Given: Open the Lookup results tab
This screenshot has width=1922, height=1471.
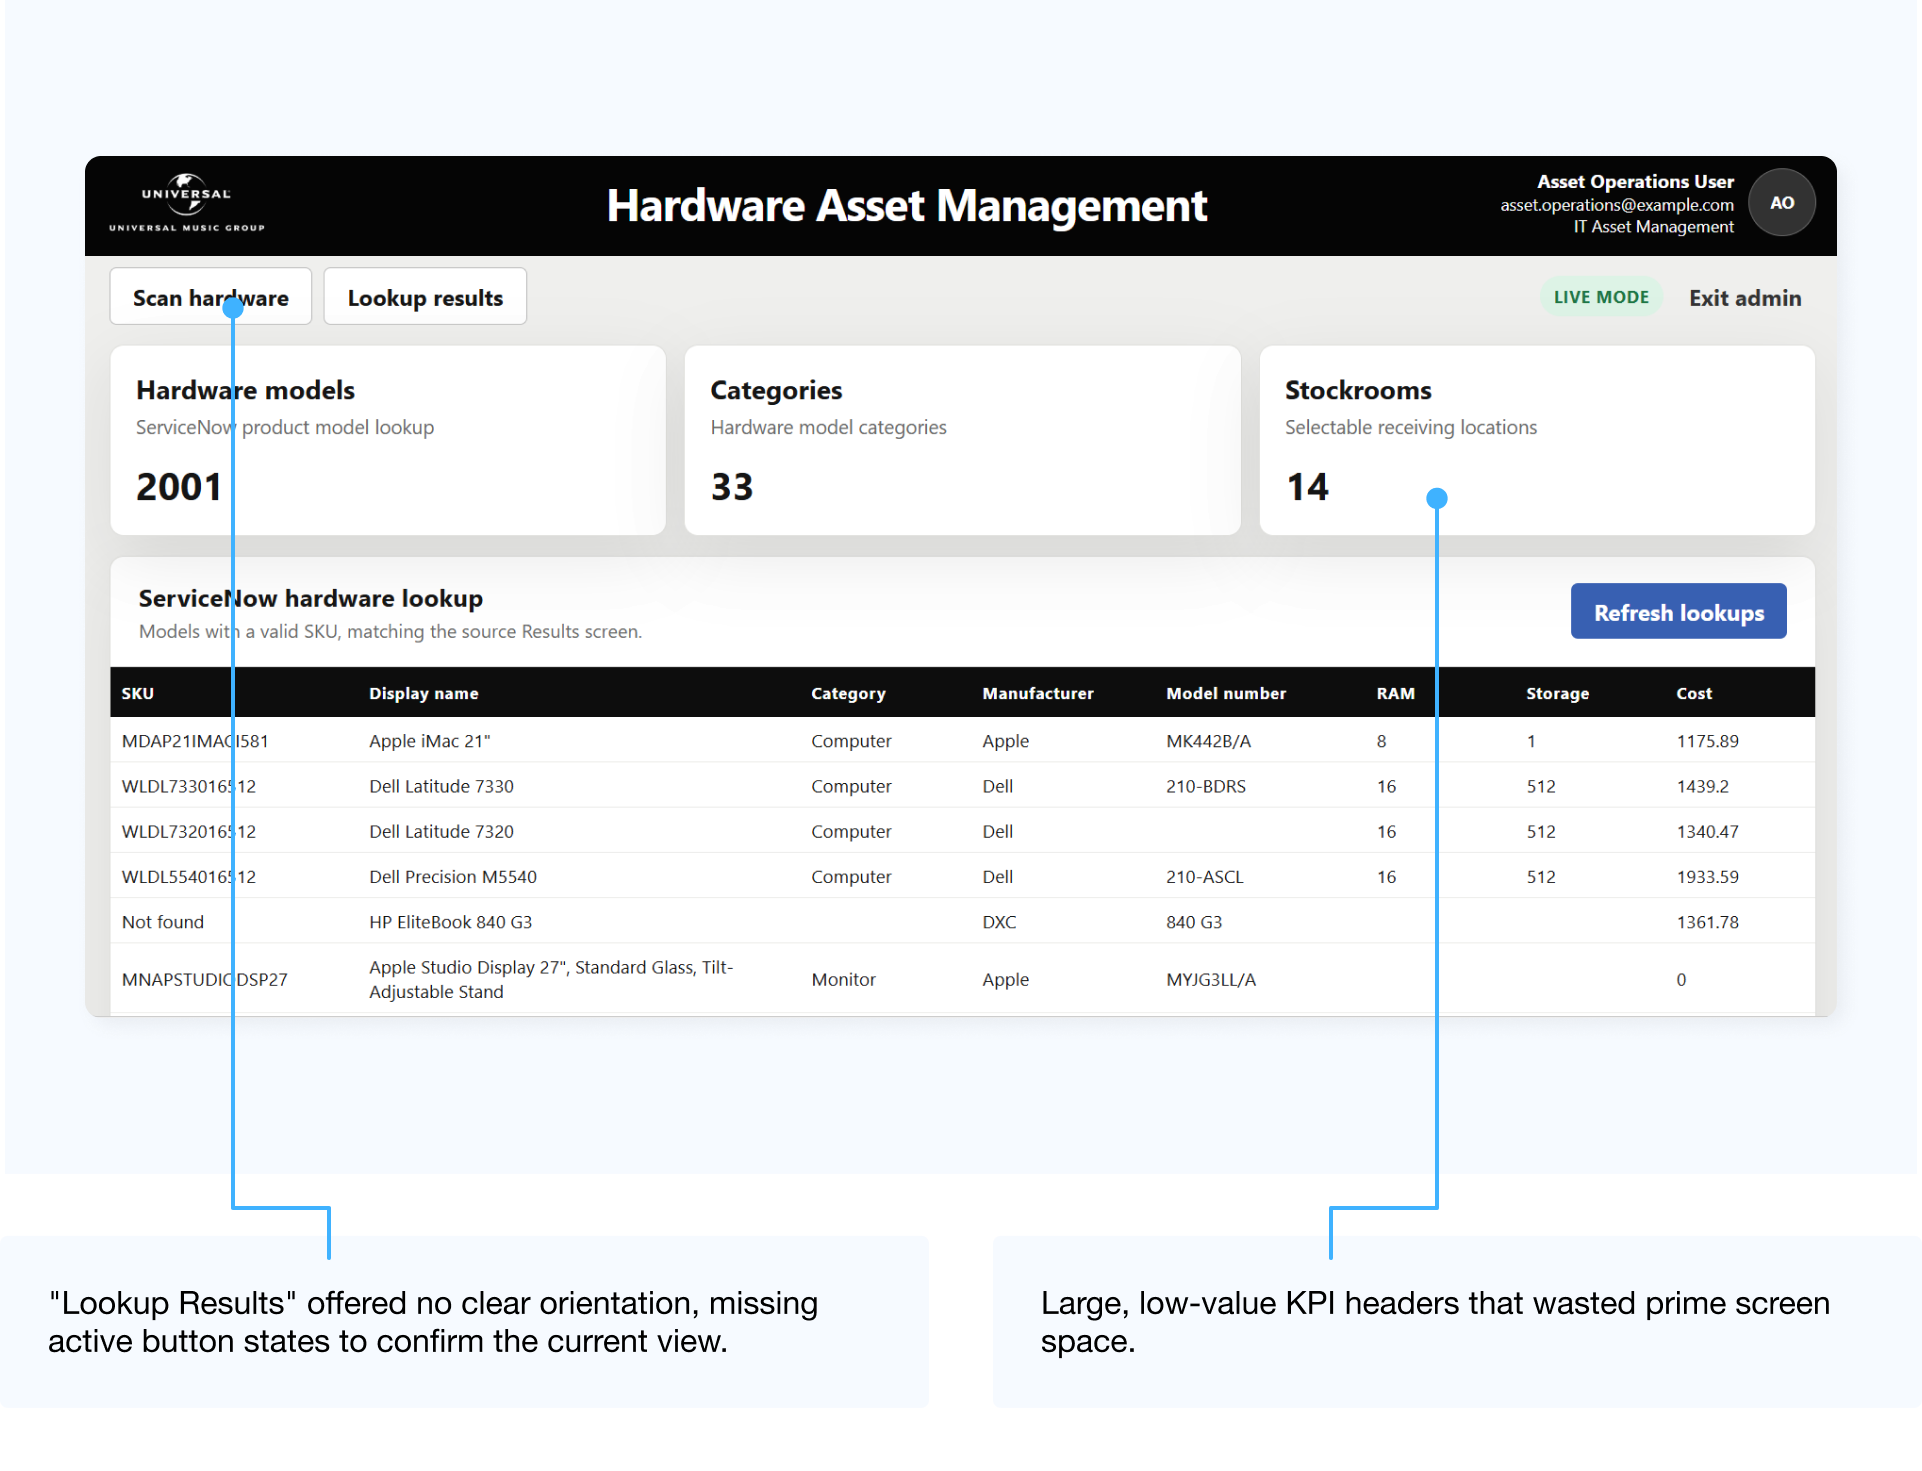Looking at the screenshot, I should coord(425,297).
